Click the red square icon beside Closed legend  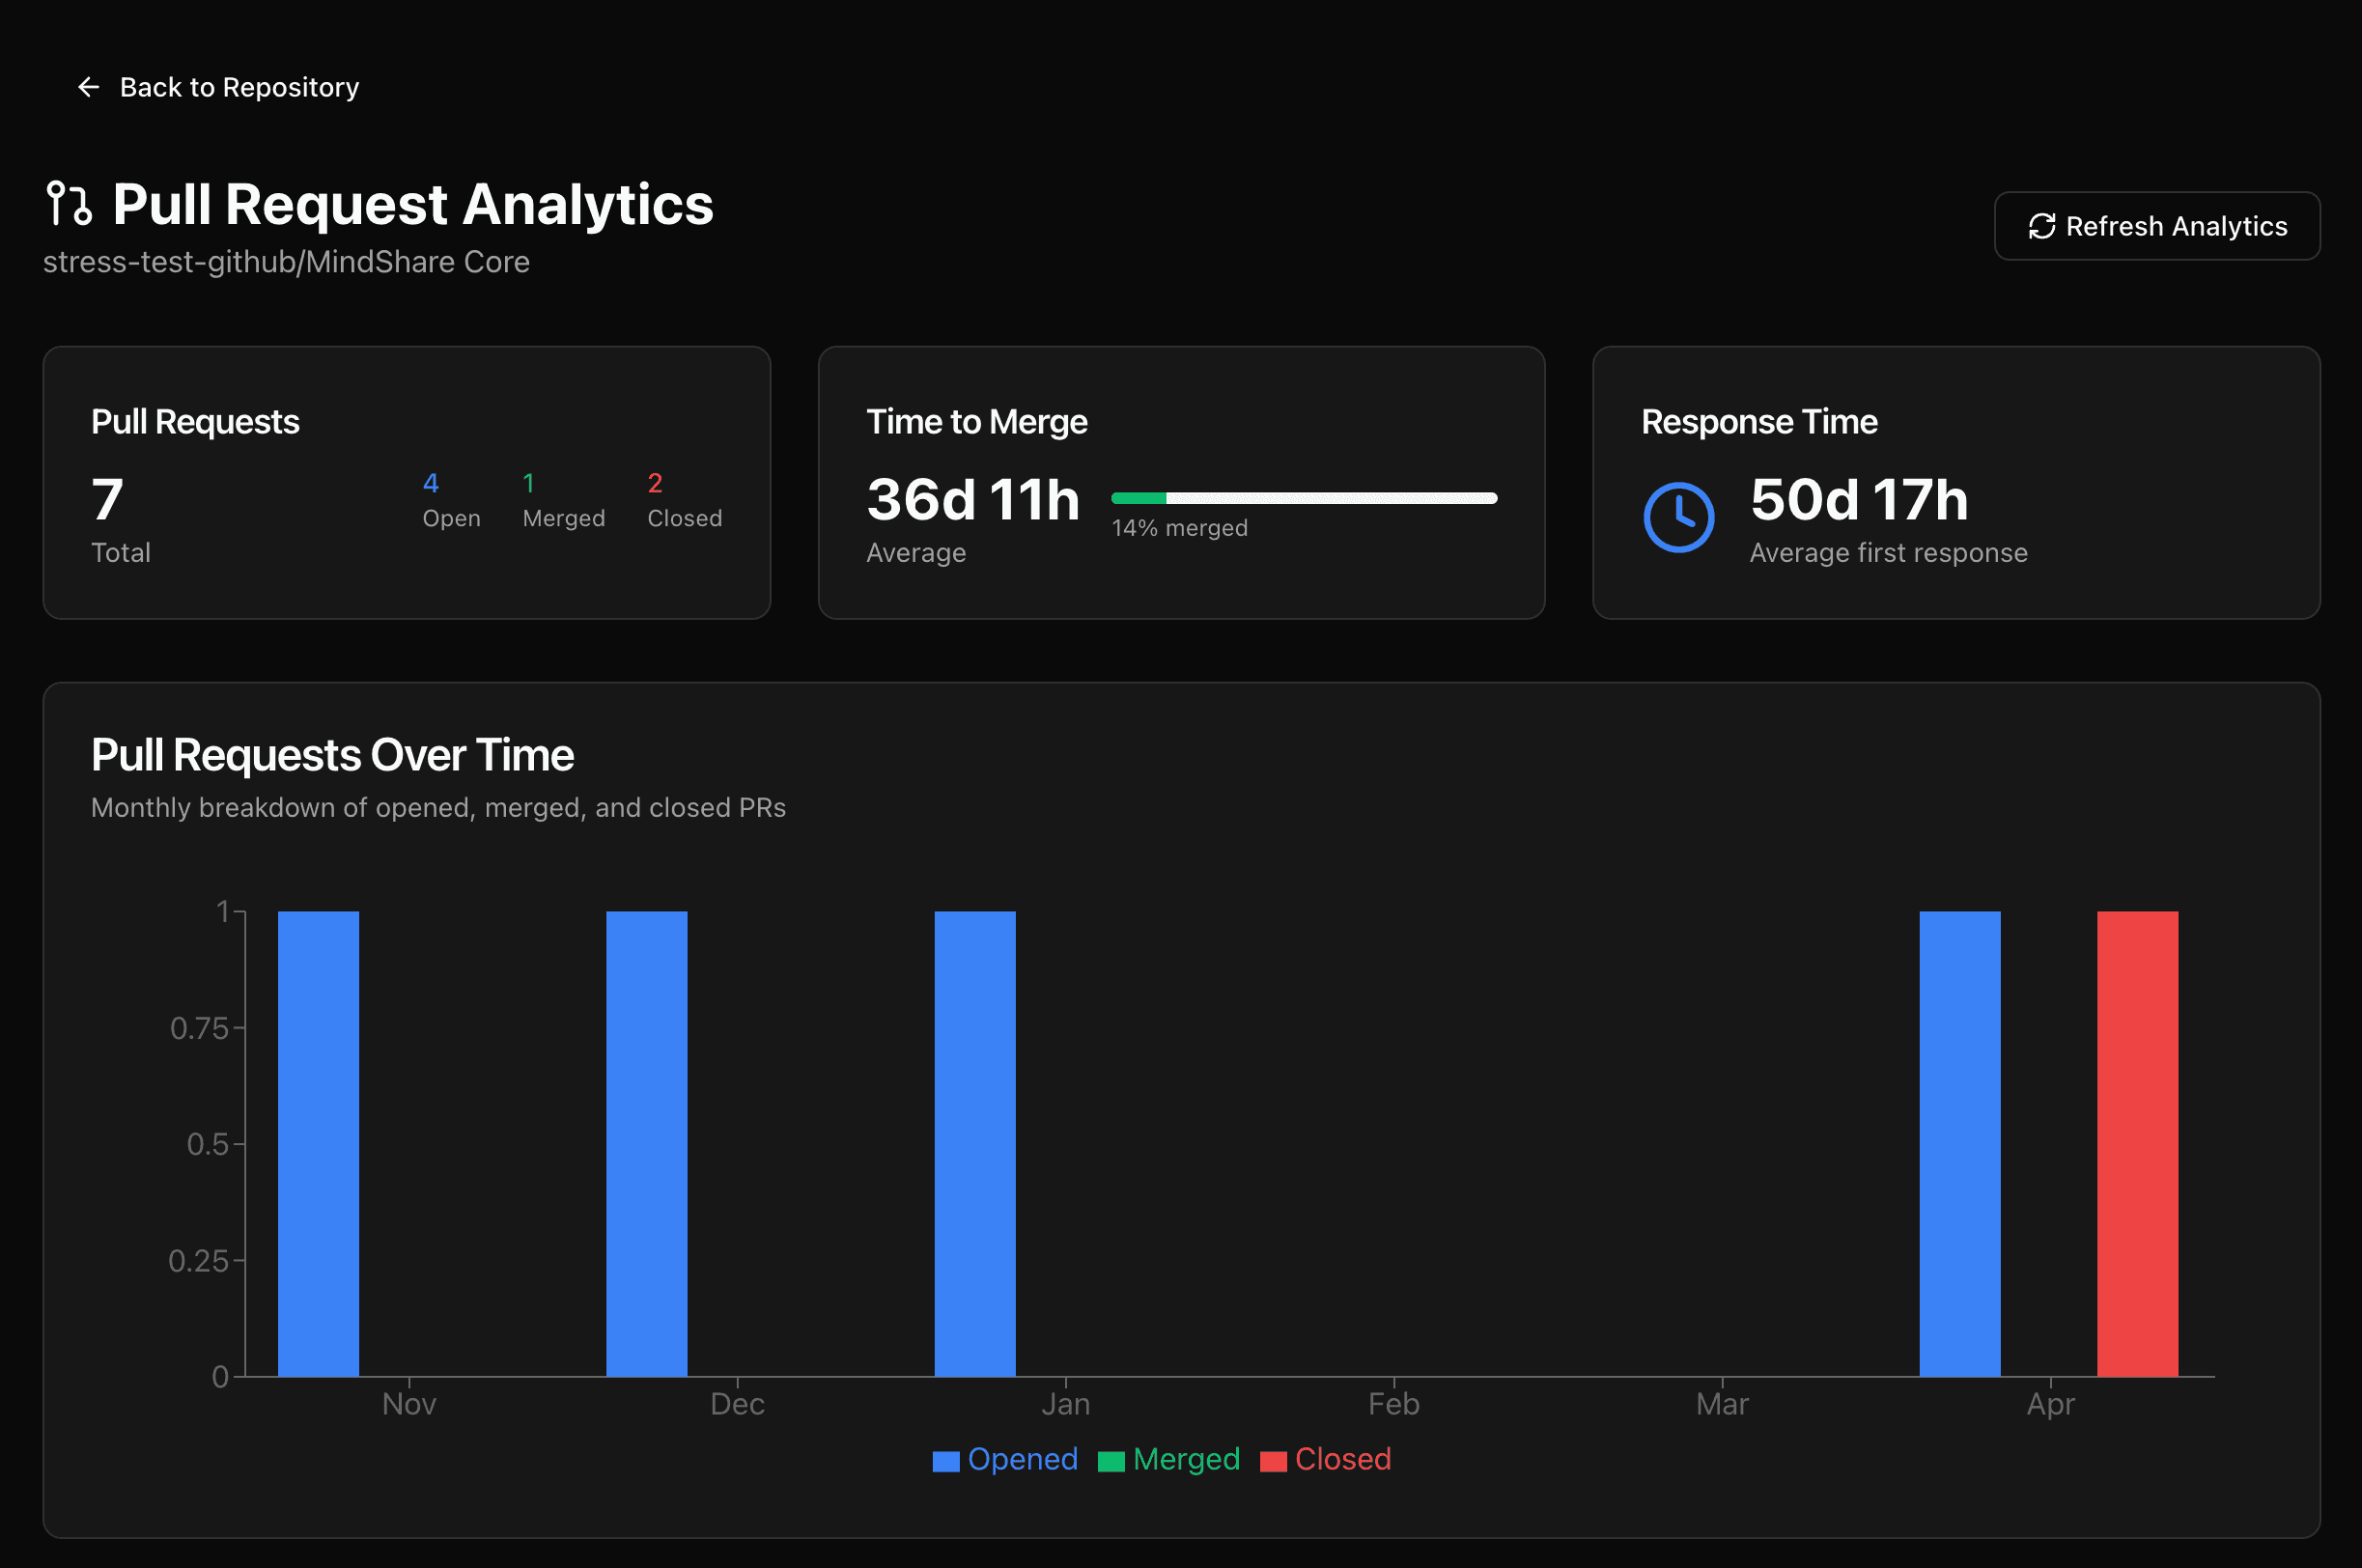[1274, 1460]
